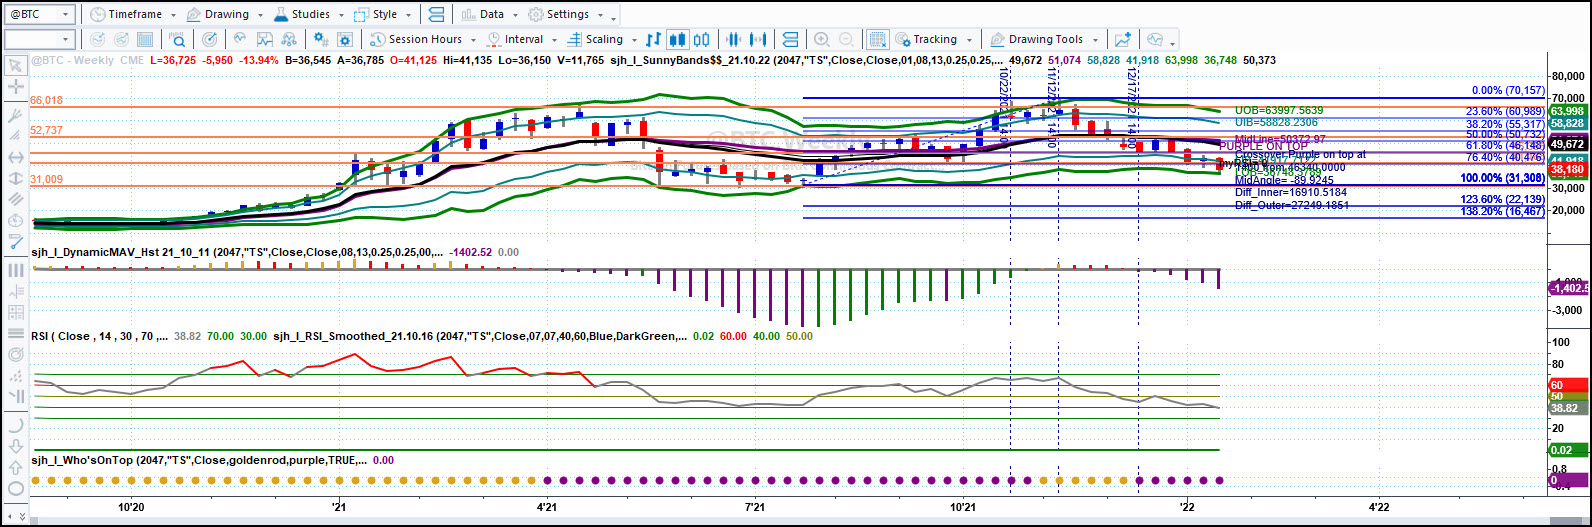Click the chart with pin study icon
Viewport: 1592px width, 527px height.
click(265, 40)
